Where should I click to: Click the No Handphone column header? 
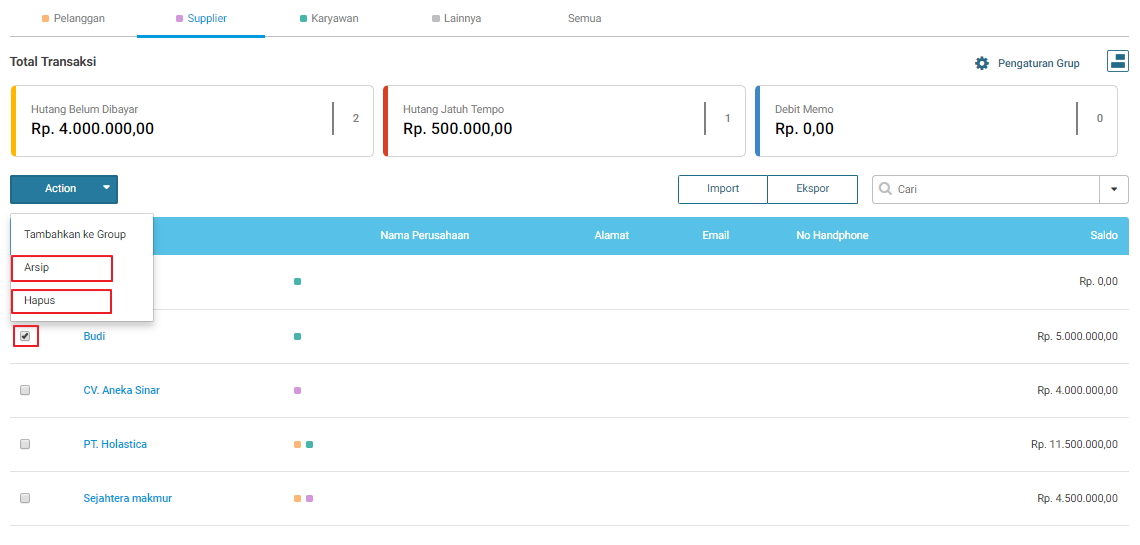point(832,235)
